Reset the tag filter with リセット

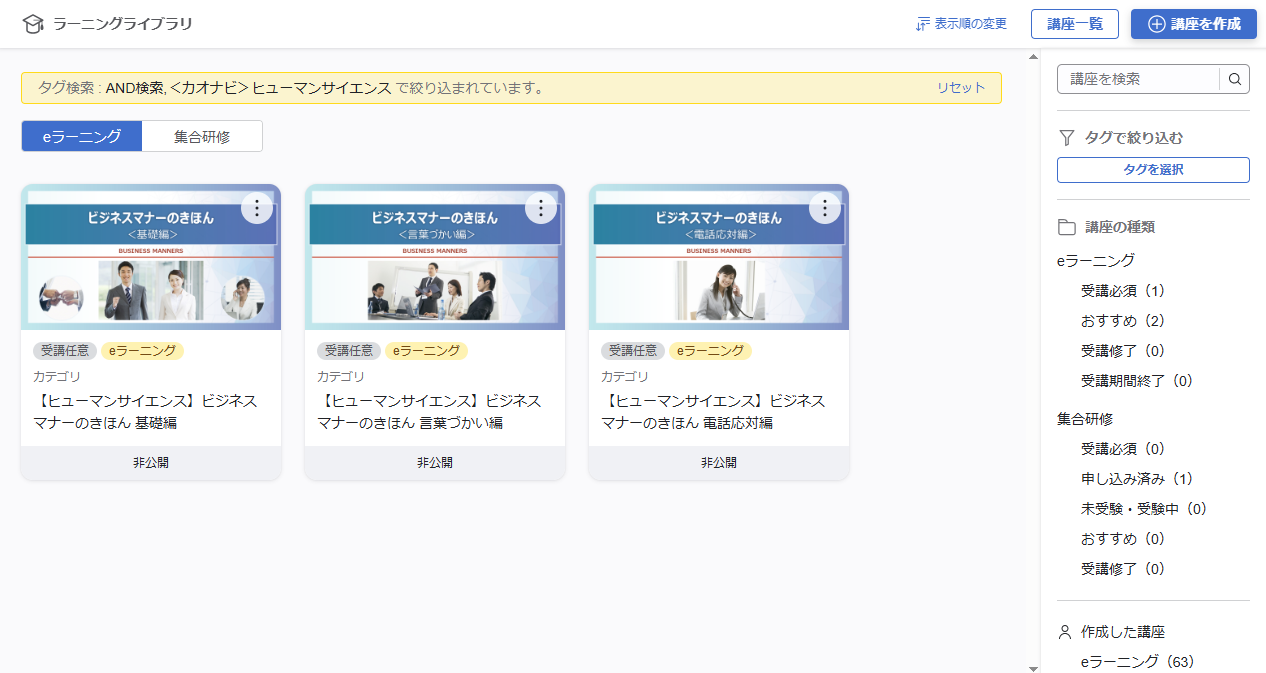959,87
